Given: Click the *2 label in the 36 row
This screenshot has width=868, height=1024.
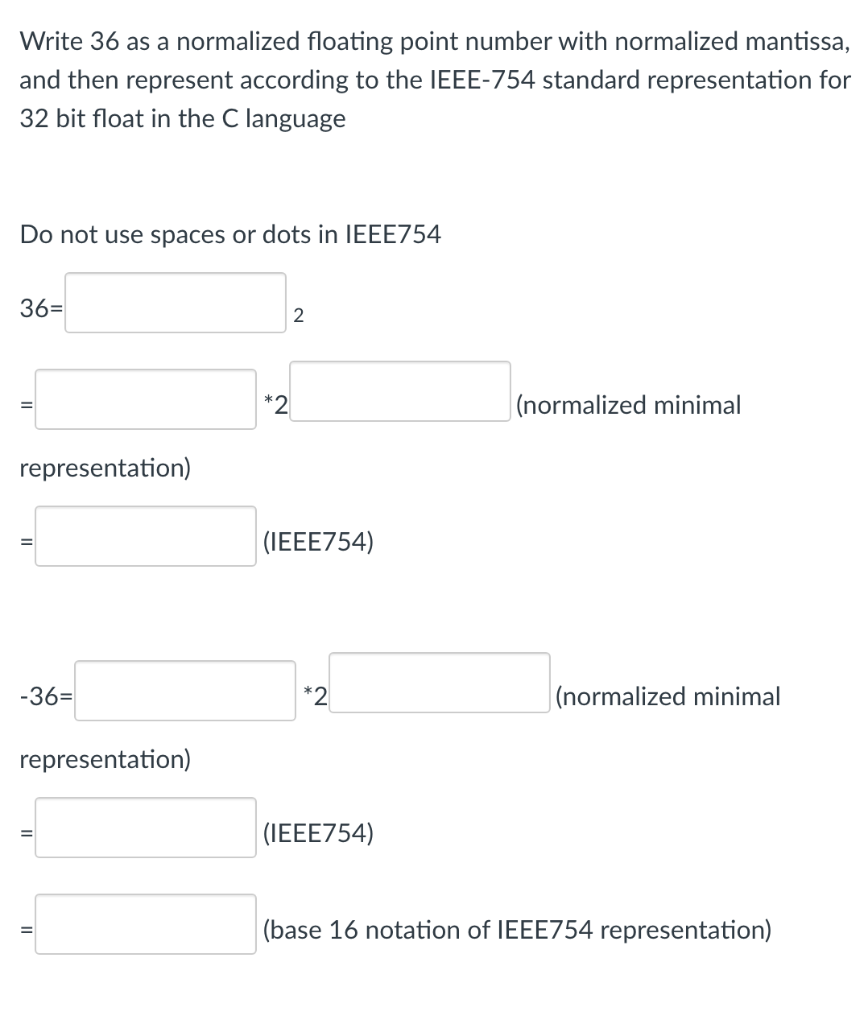Looking at the screenshot, I should pos(272,405).
